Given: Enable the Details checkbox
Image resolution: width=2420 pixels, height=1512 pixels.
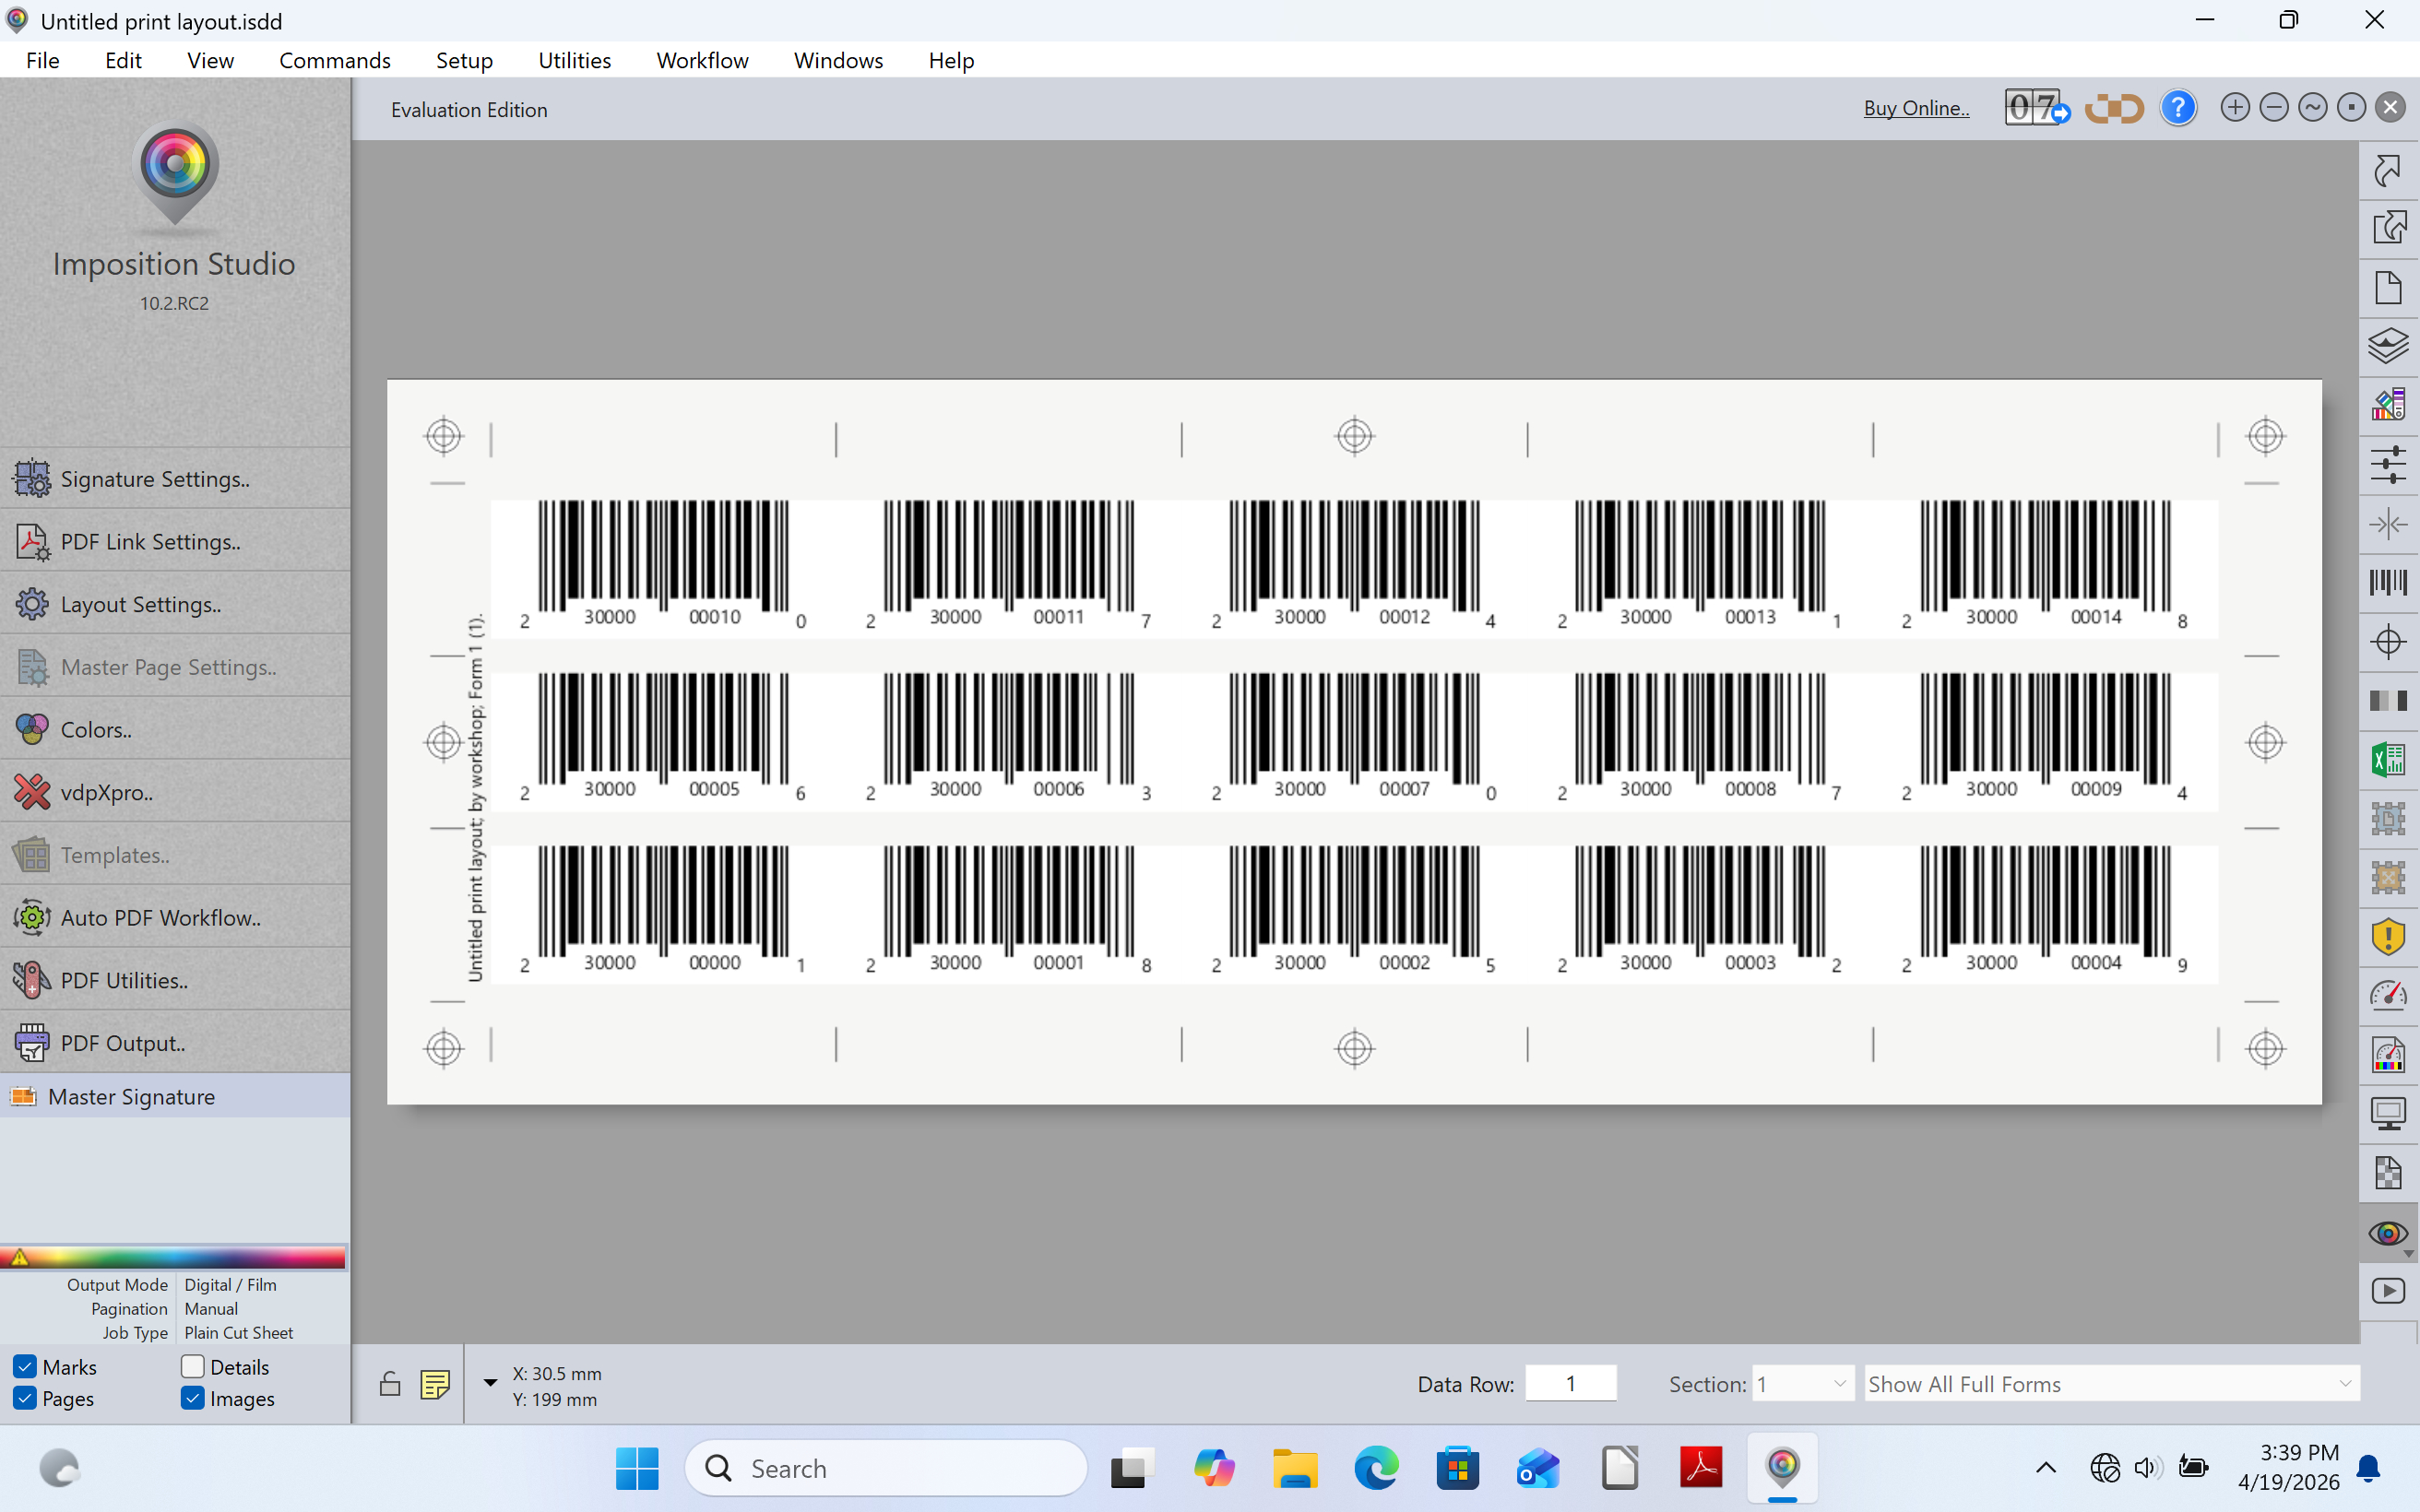Looking at the screenshot, I should click(193, 1366).
